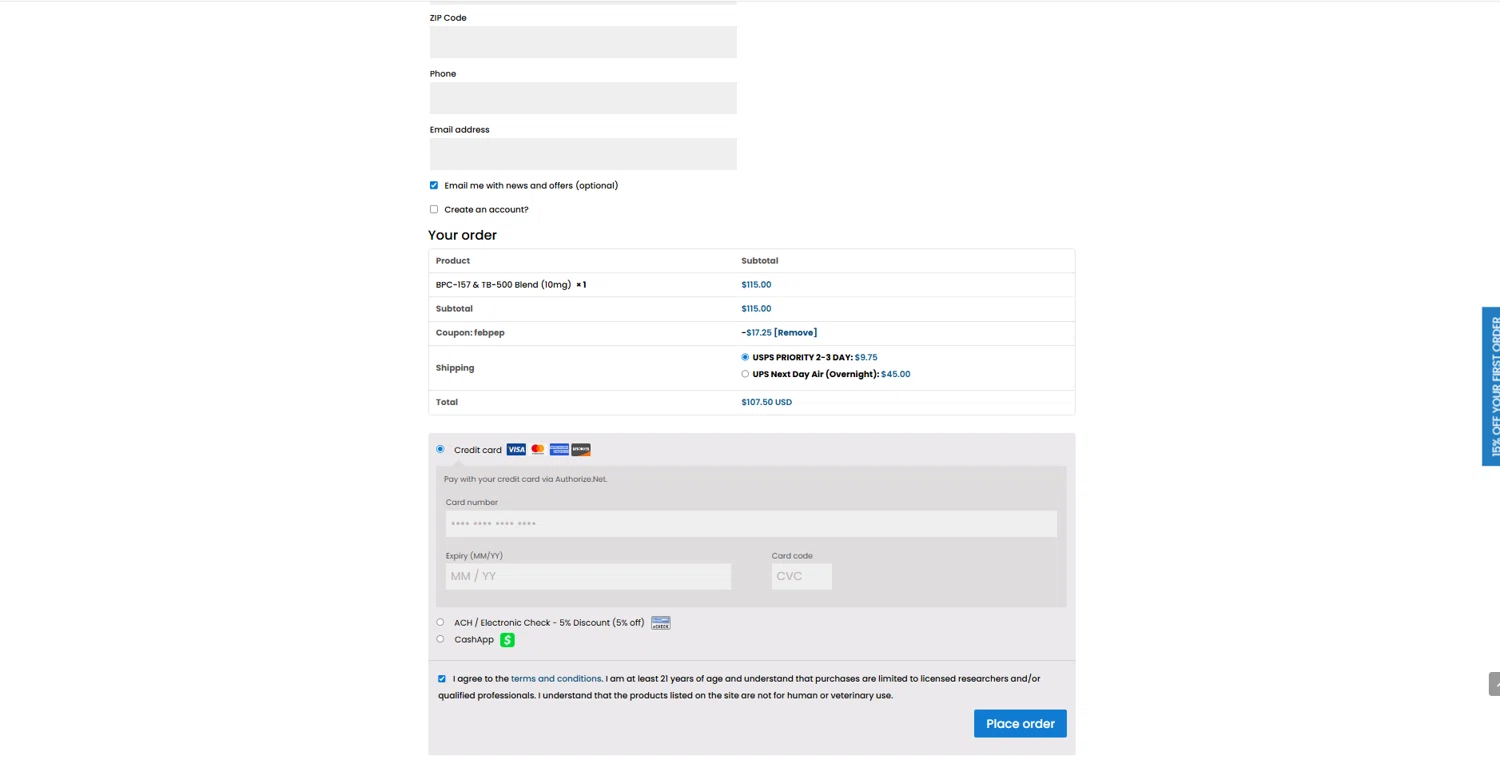
Task: Click the CVC card code field
Action: 801,576
